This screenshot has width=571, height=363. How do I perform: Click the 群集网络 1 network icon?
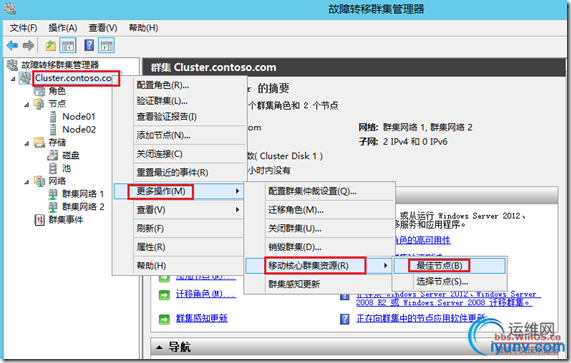(x=53, y=194)
